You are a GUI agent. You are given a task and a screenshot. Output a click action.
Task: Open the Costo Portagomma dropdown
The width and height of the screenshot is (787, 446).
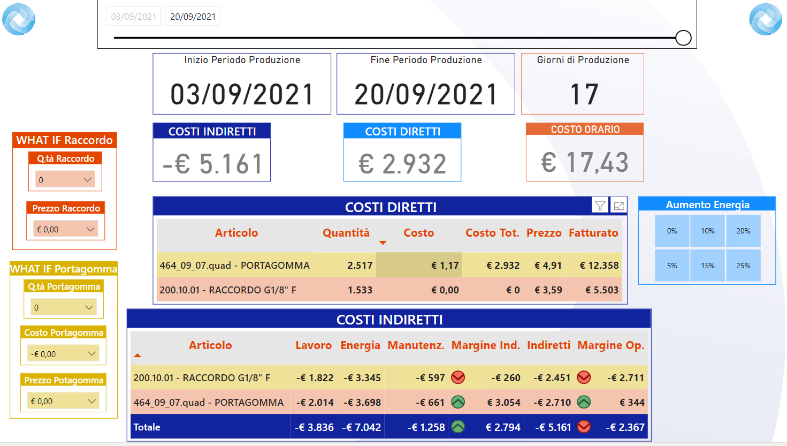point(63,353)
